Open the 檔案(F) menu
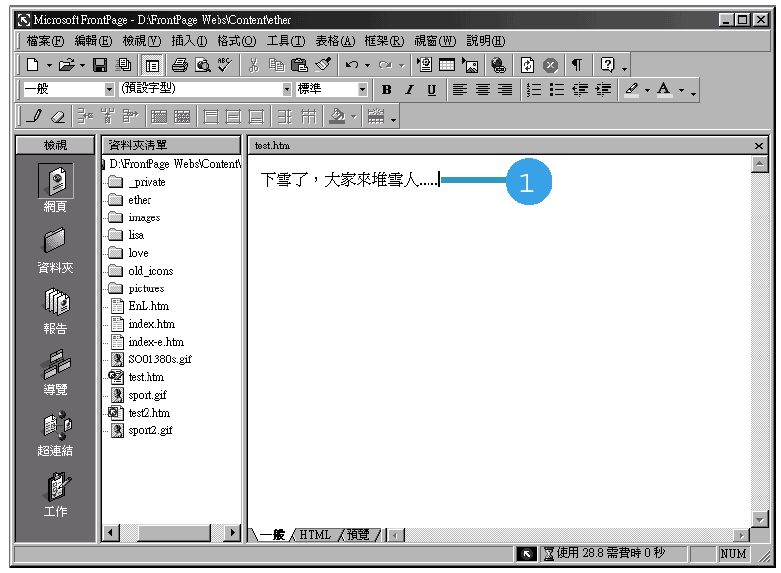This screenshot has height=573, width=781. coord(45,41)
